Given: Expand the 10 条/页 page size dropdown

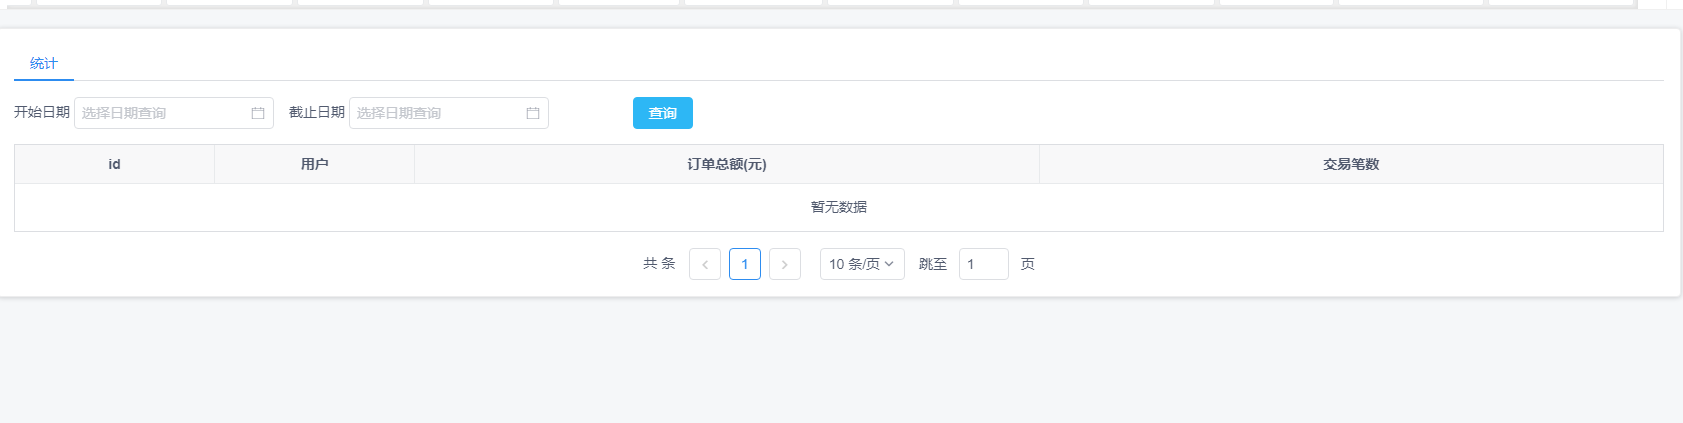Looking at the screenshot, I should pyautogui.click(x=862, y=264).
